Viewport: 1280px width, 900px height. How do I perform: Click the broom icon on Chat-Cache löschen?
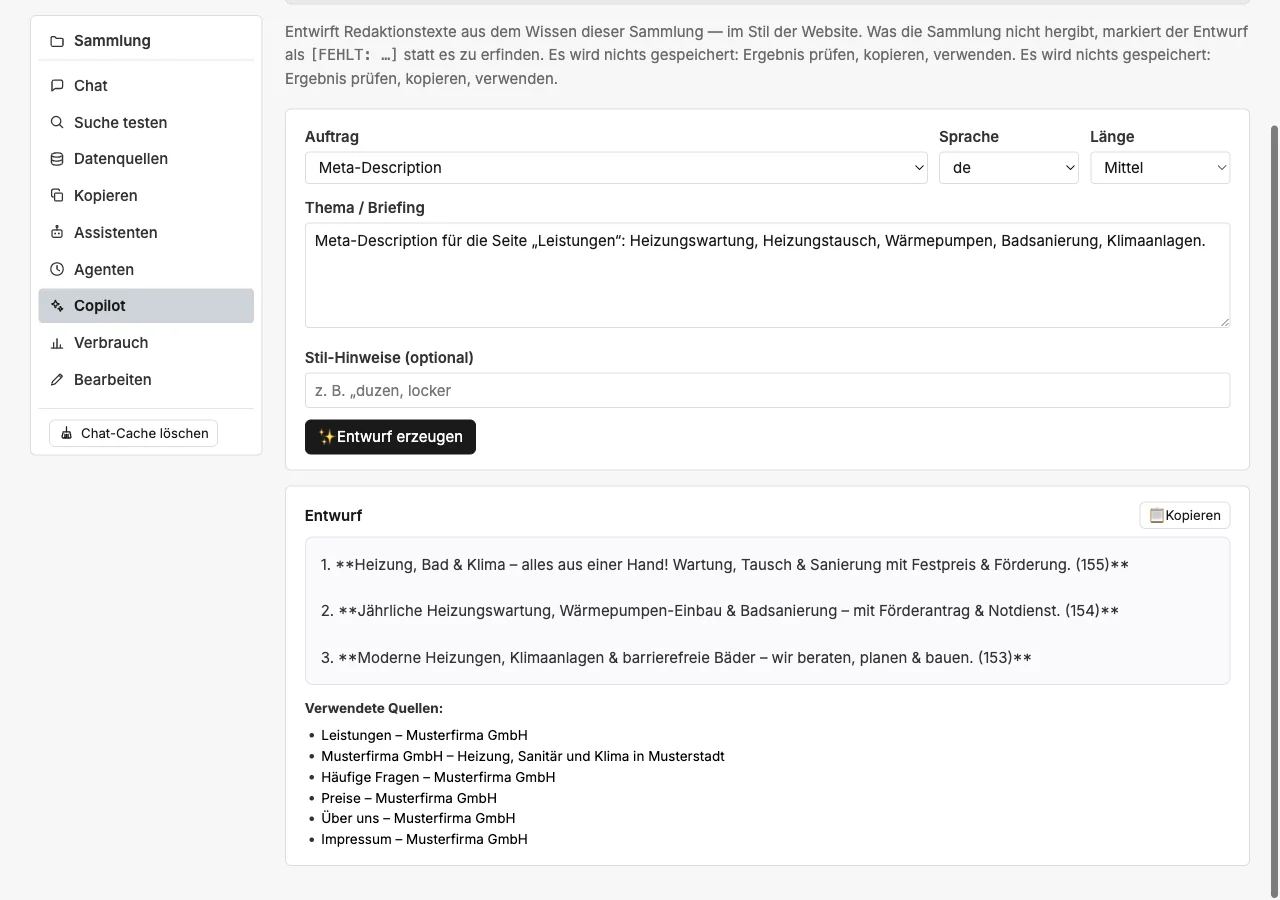[67, 433]
